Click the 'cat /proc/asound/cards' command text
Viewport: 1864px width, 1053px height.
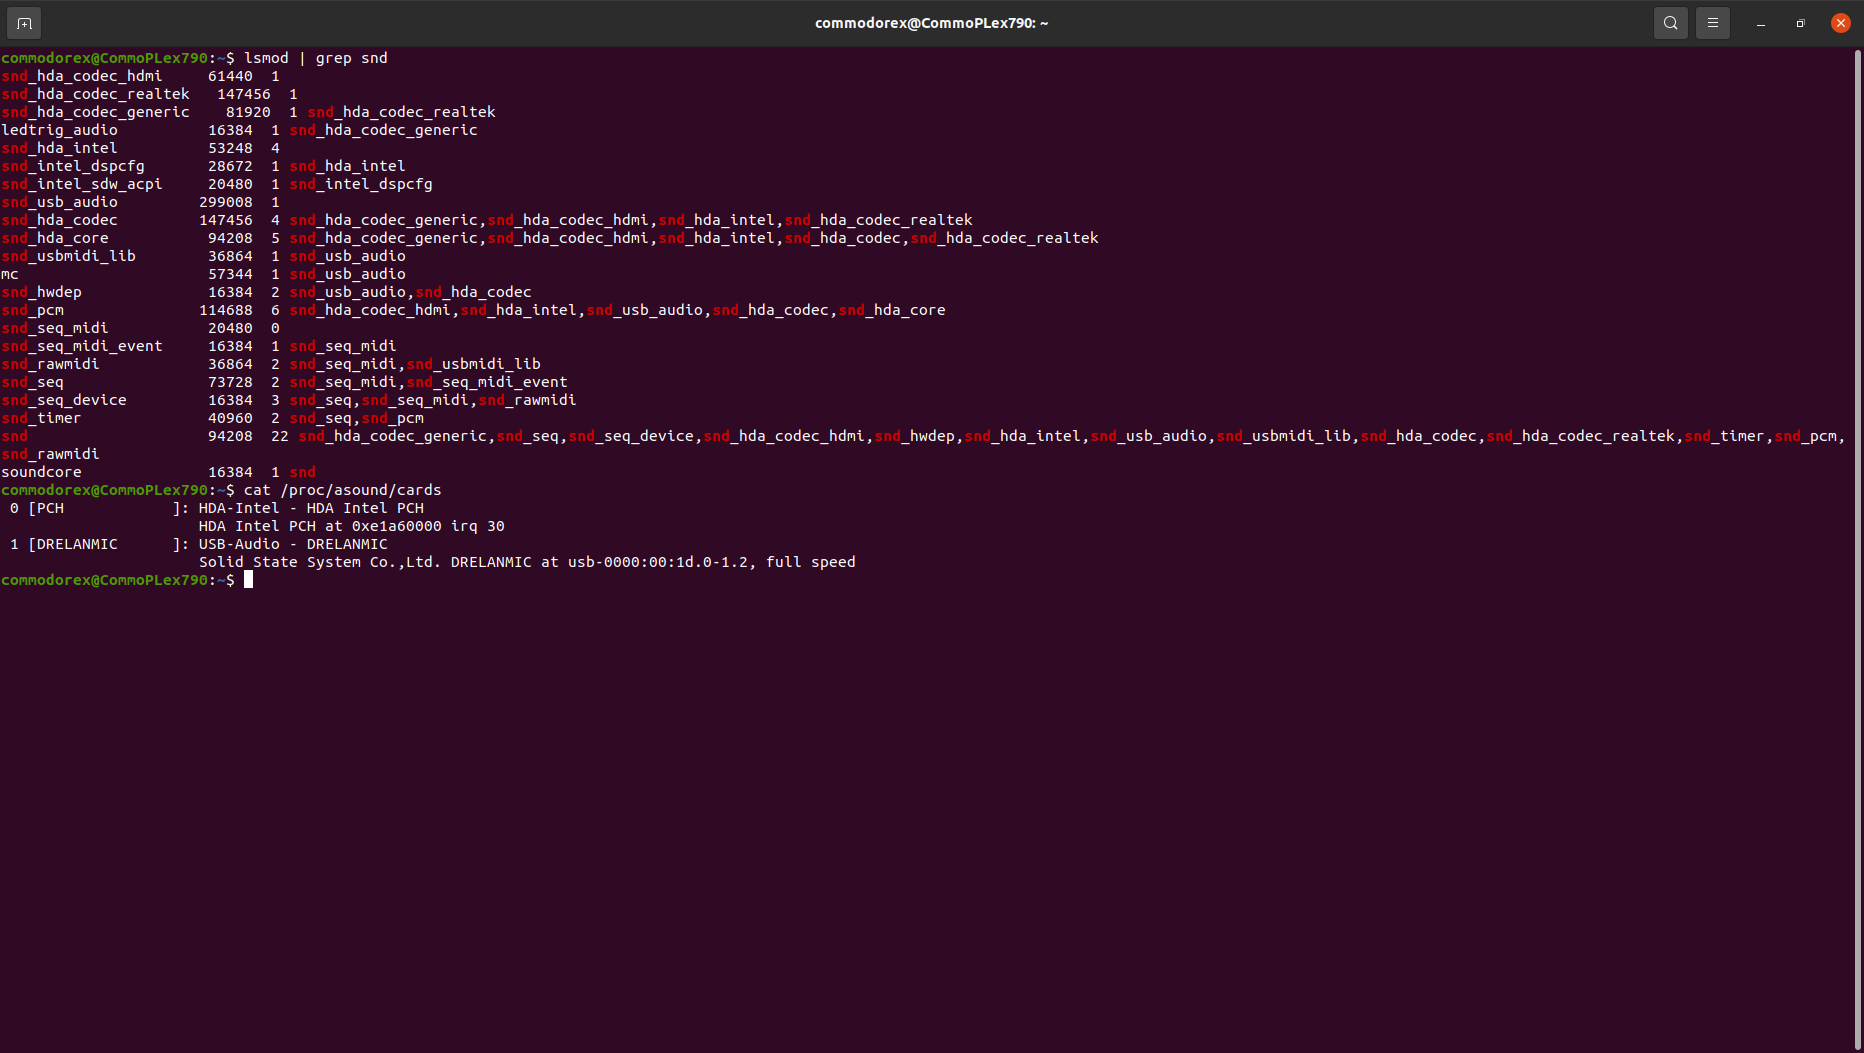342,490
